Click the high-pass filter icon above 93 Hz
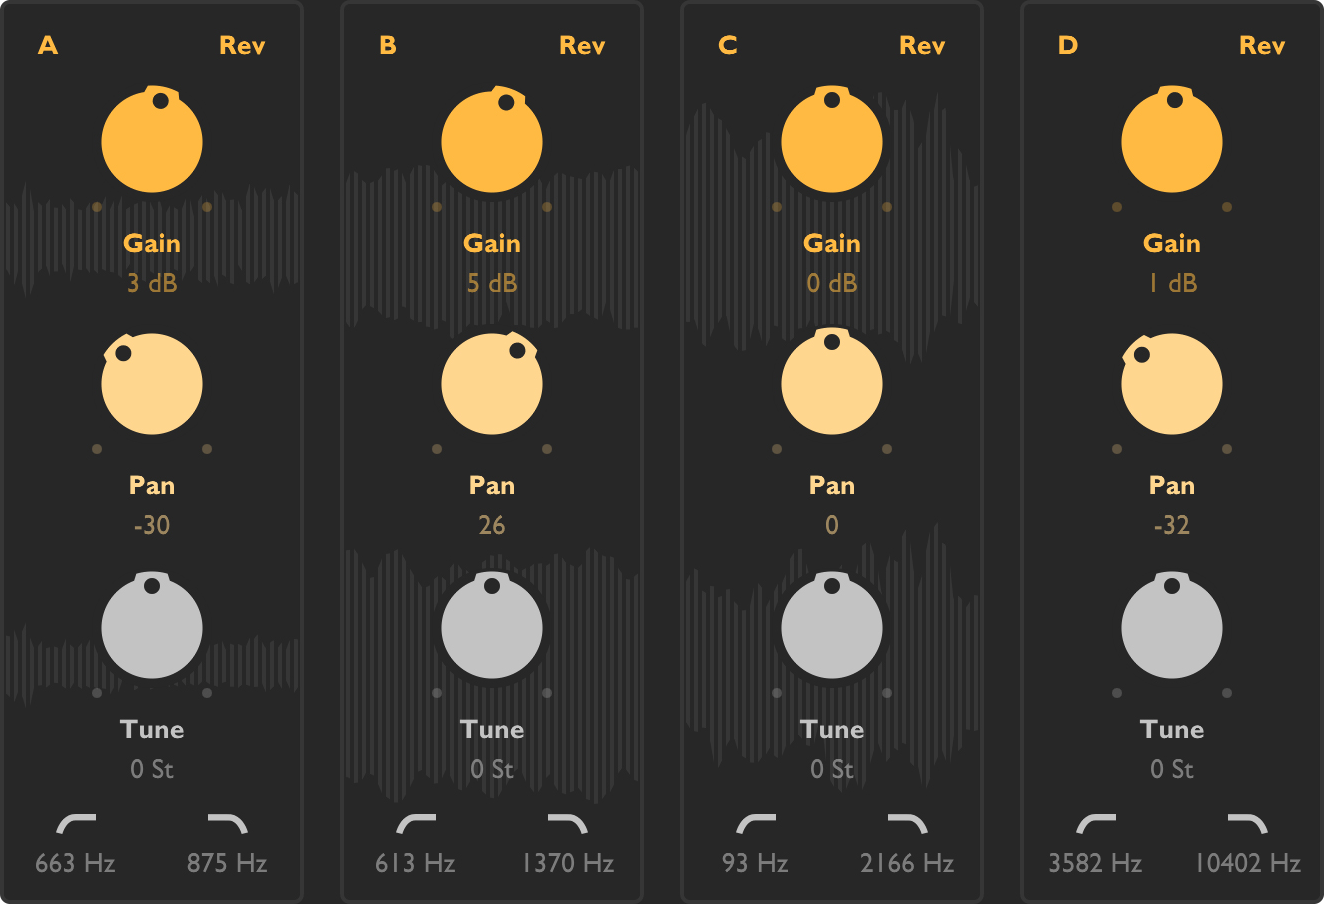Image resolution: width=1324 pixels, height=904 pixels. coord(756,824)
